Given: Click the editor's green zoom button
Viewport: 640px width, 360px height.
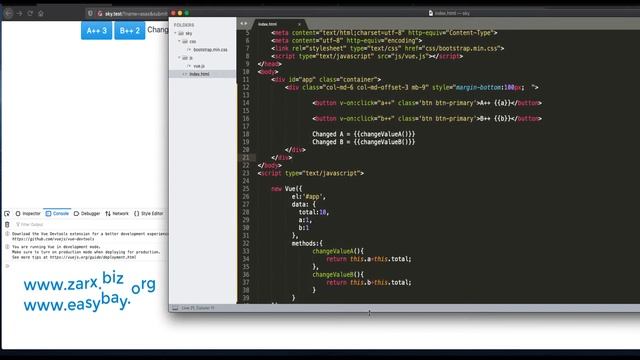Looking at the screenshot, I should point(187,13).
